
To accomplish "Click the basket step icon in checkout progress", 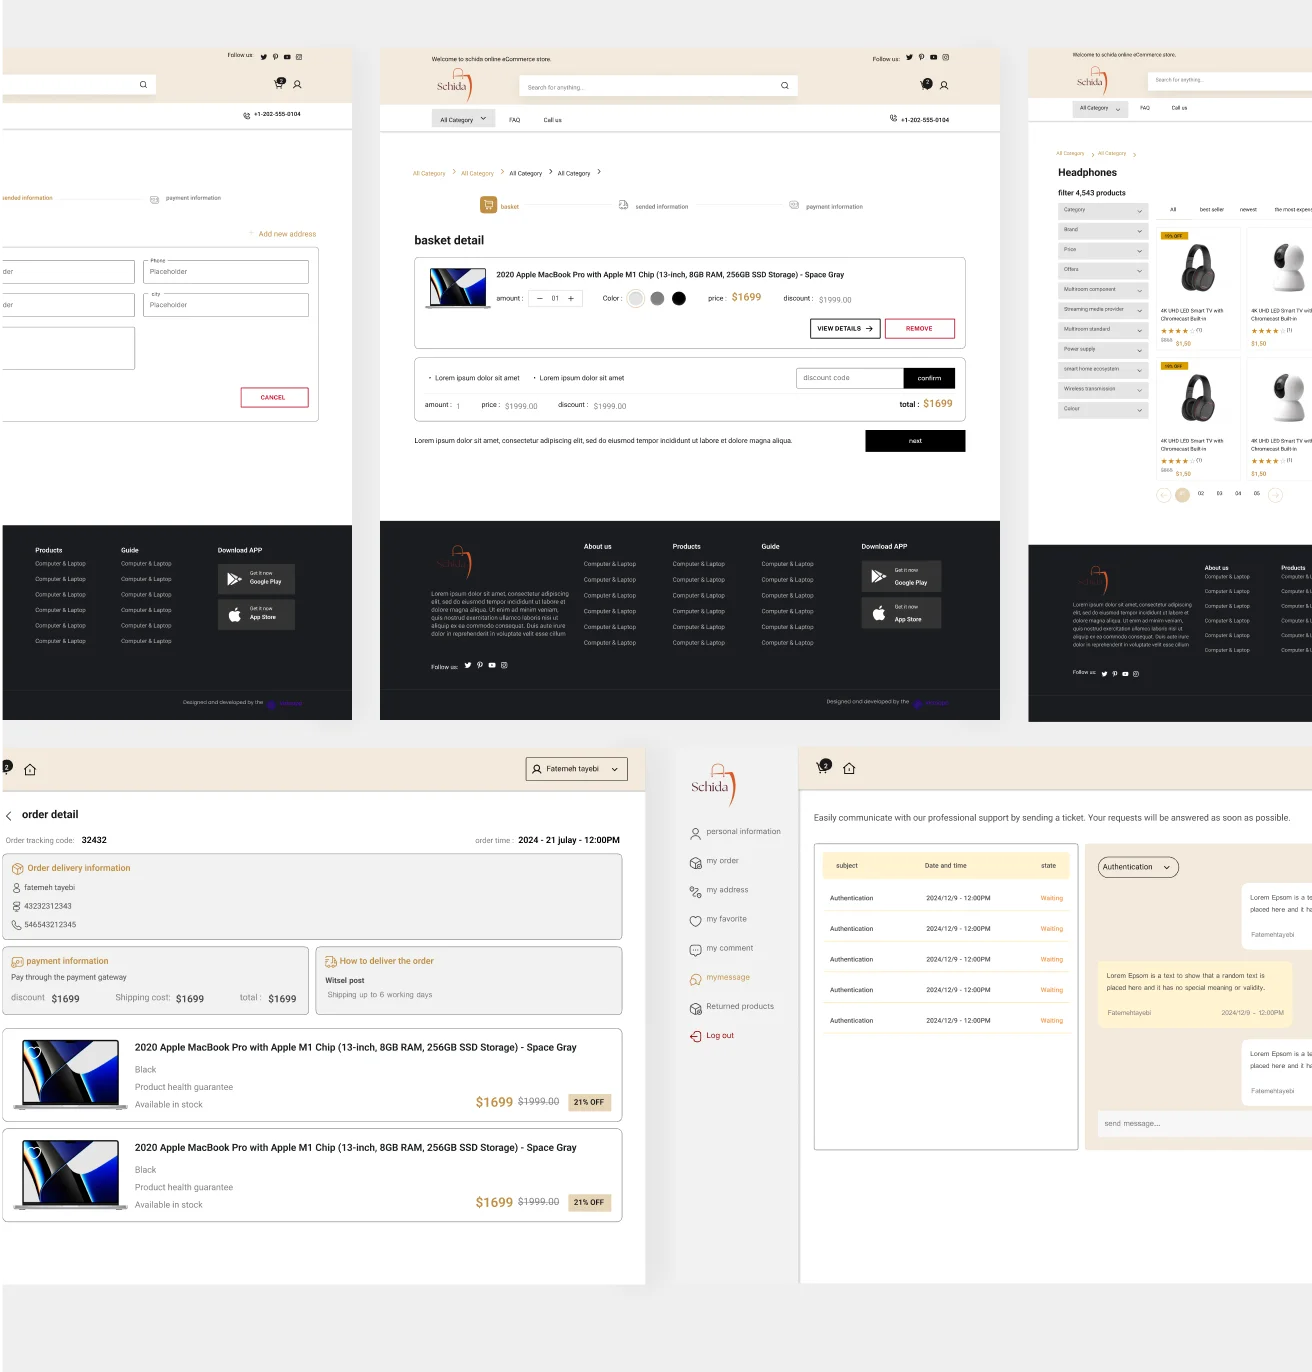I will [x=488, y=205].
